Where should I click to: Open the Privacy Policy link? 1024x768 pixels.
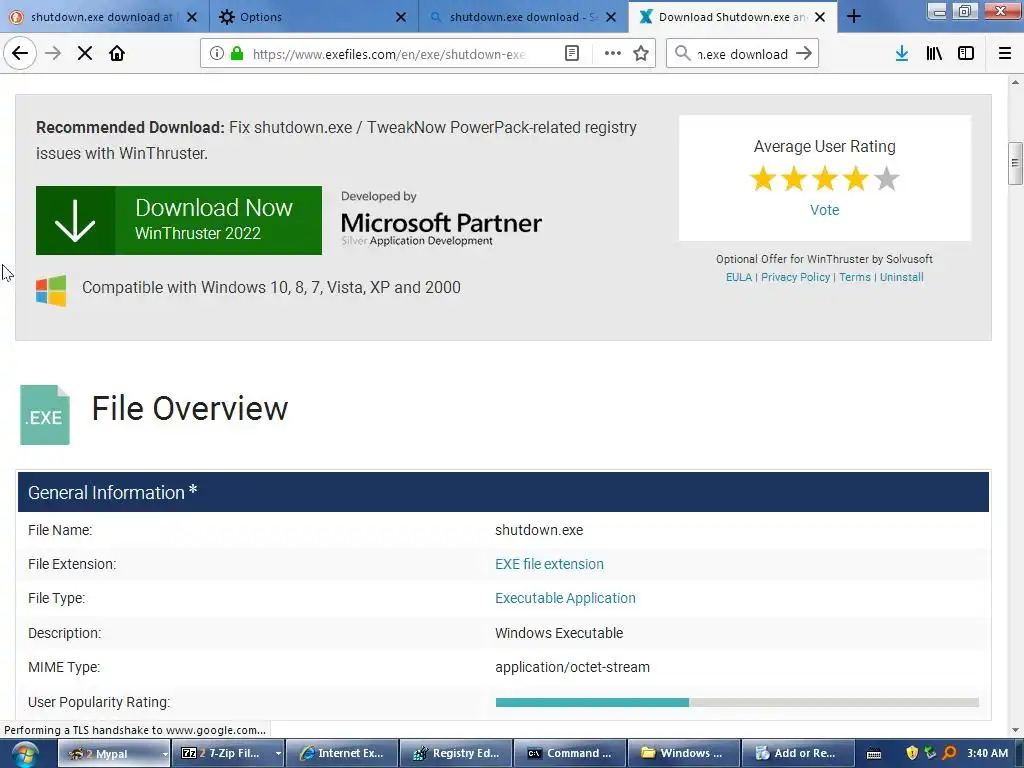(795, 277)
